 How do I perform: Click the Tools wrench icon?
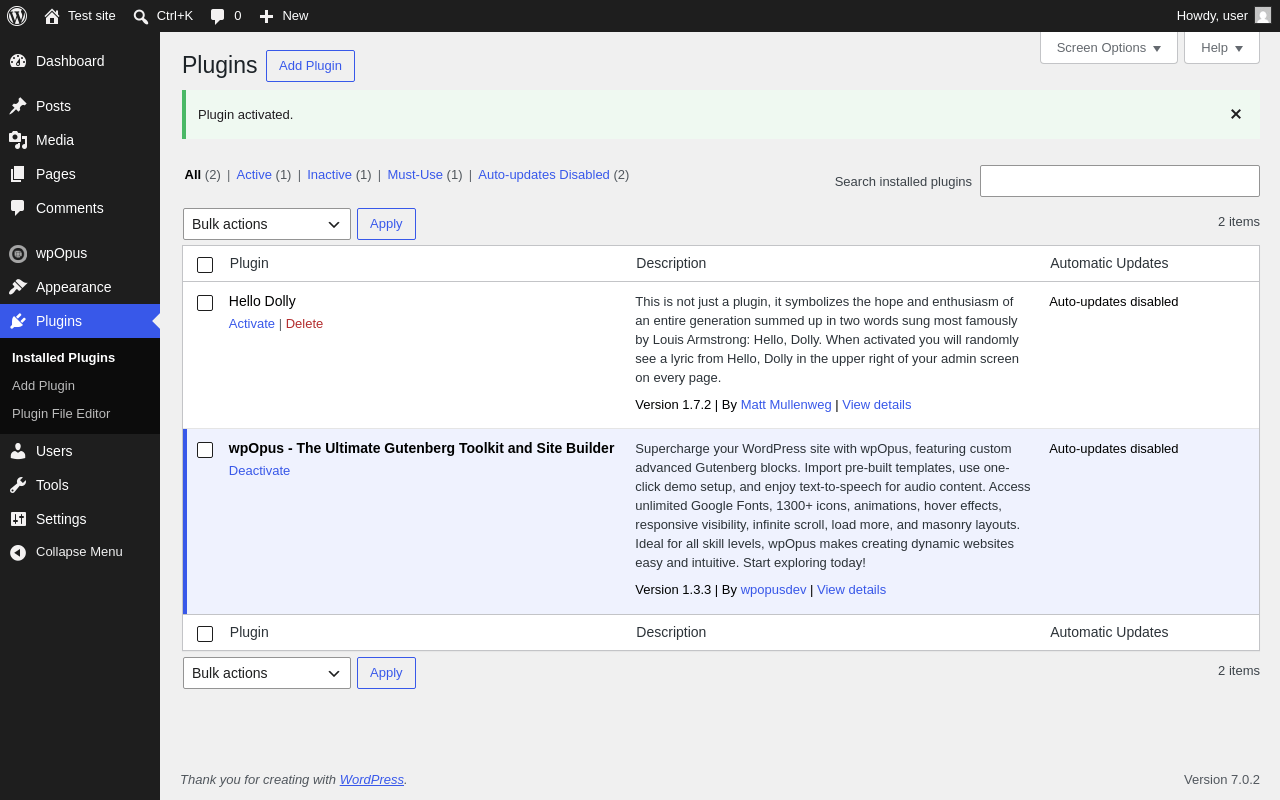[x=18, y=485]
